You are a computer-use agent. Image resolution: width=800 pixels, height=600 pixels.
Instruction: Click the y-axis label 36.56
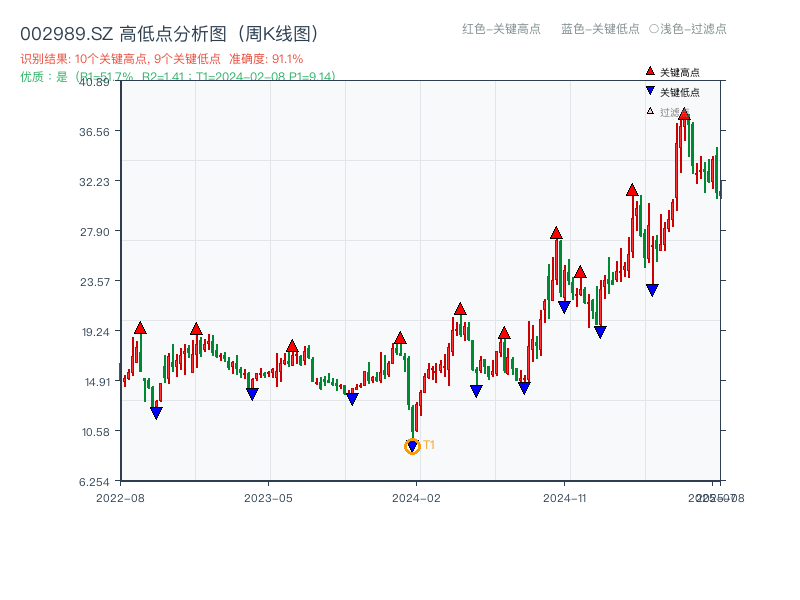click(94, 132)
